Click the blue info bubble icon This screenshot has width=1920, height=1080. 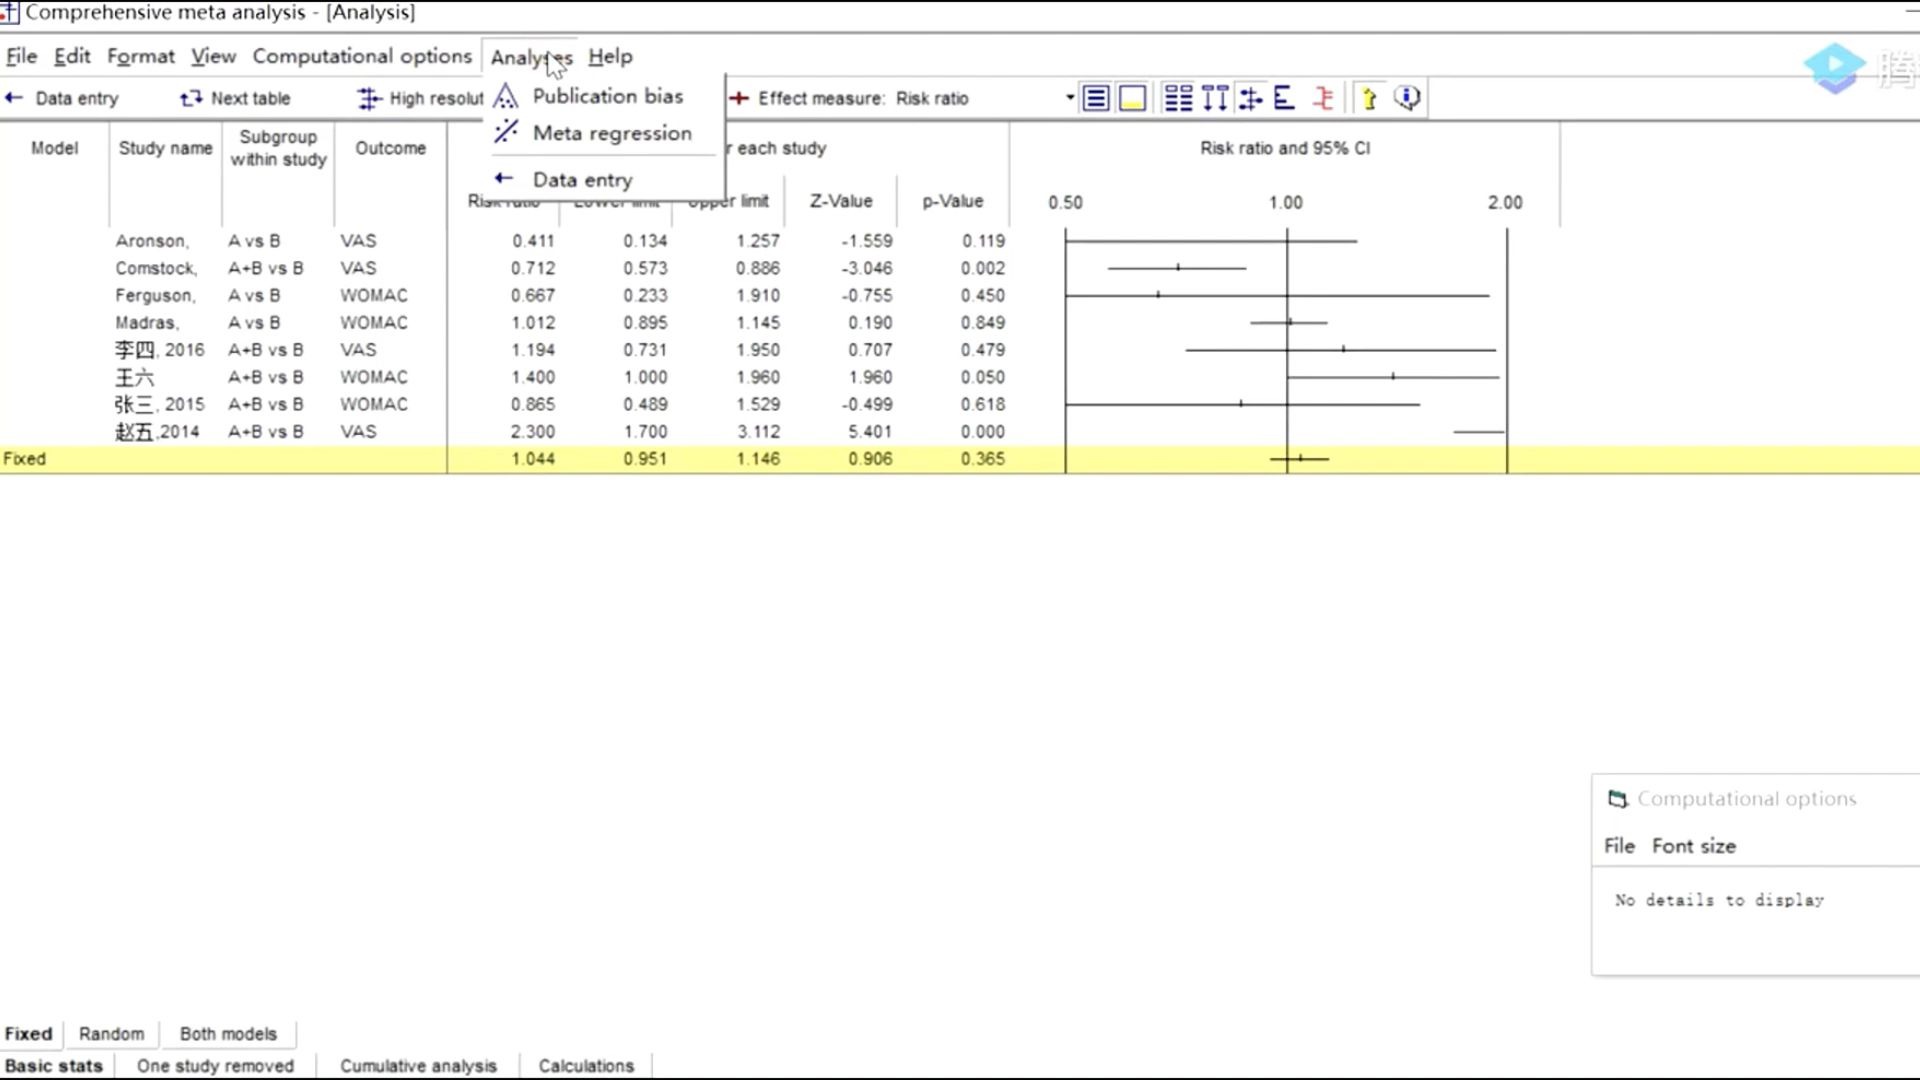tap(1407, 98)
